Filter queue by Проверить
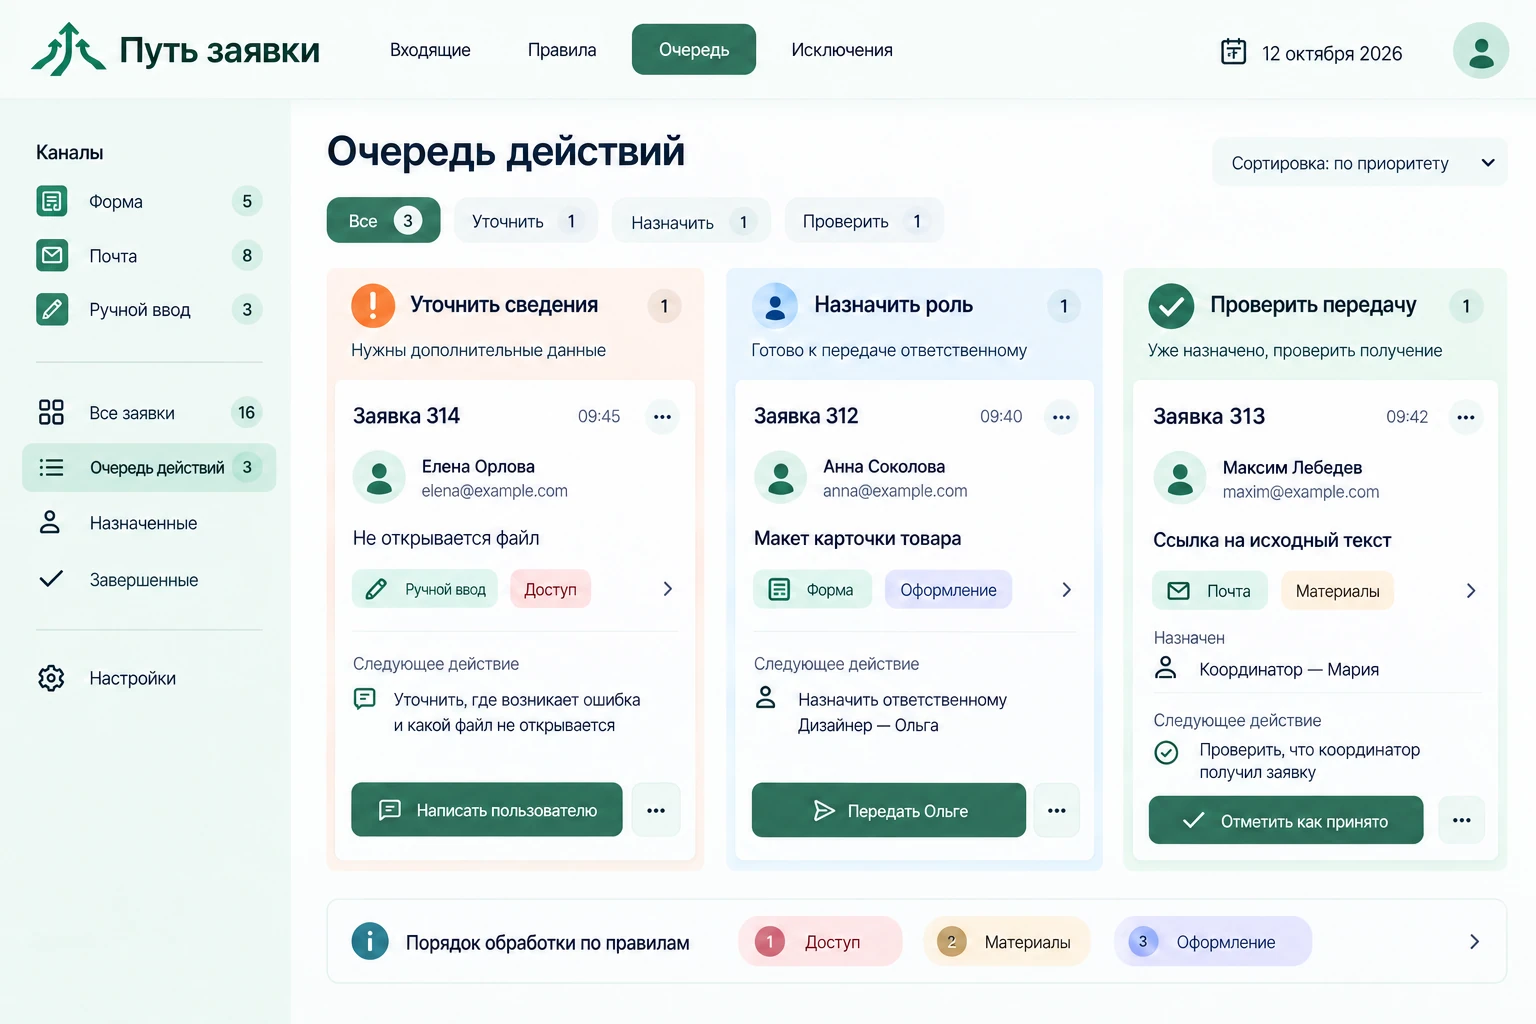Screen dimensions: 1536x1024 (x=864, y=221)
